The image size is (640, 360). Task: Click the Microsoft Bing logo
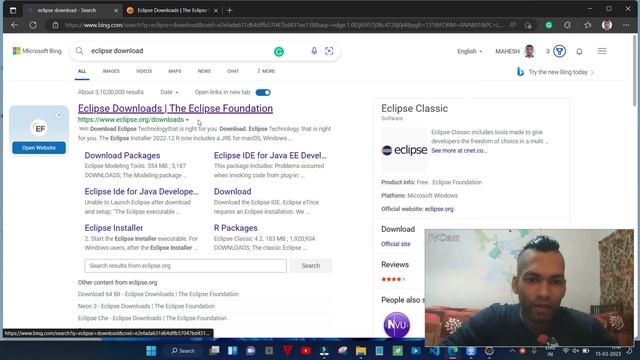pyautogui.click(x=37, y=51)
